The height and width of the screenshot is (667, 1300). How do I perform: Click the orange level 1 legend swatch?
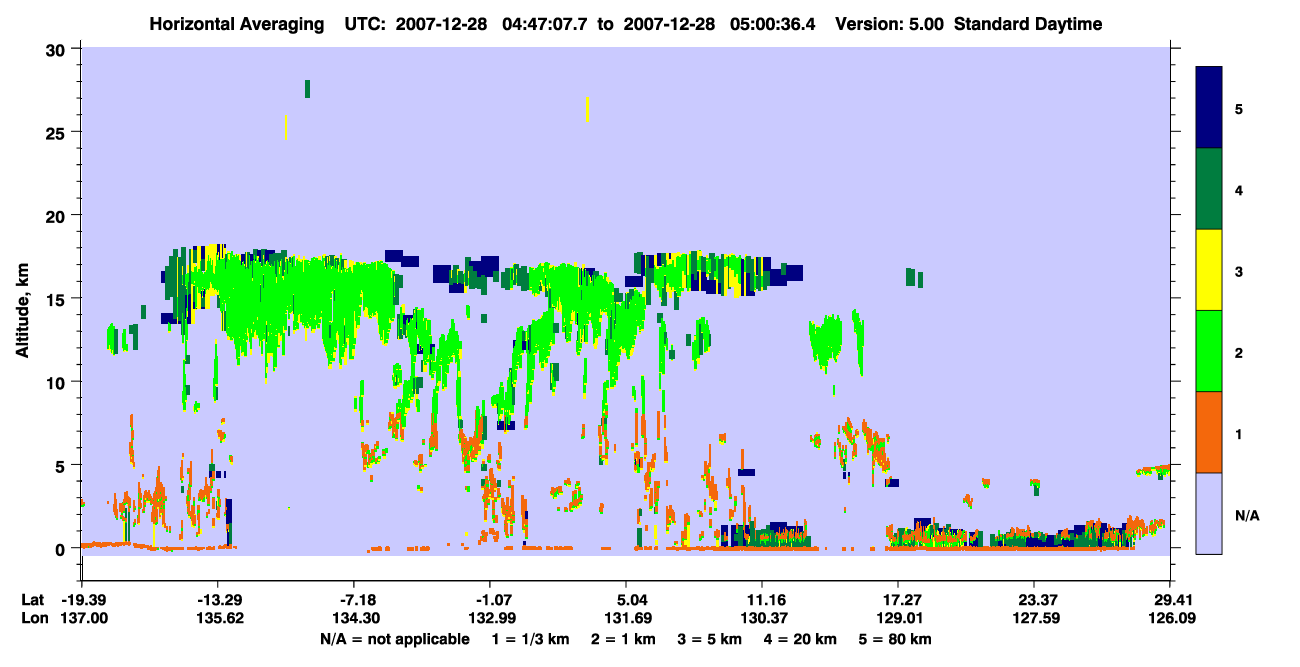(x=1209, y=432)
